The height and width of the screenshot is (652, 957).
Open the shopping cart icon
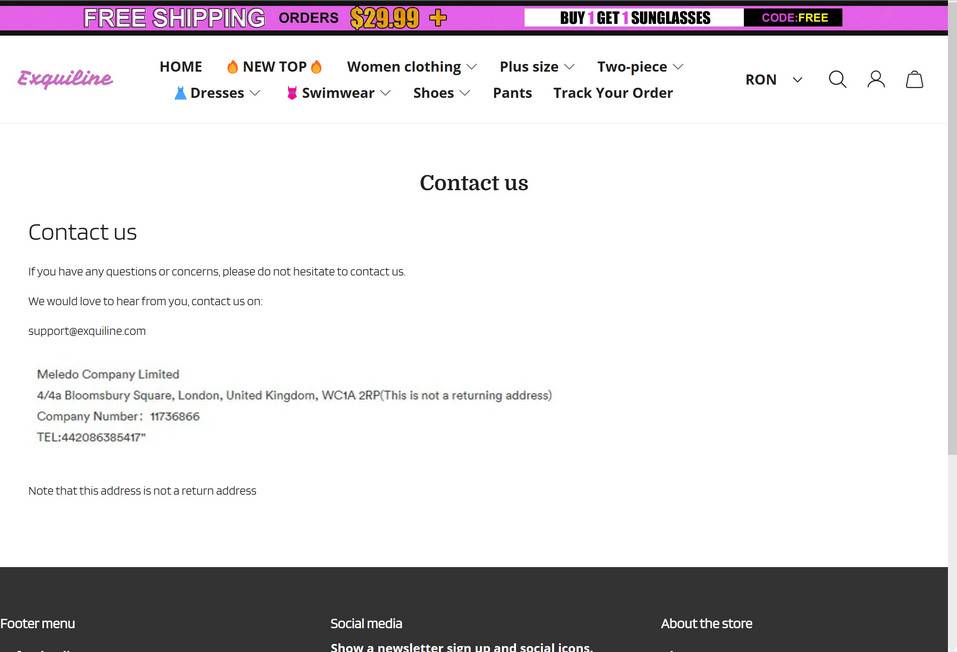914,79
